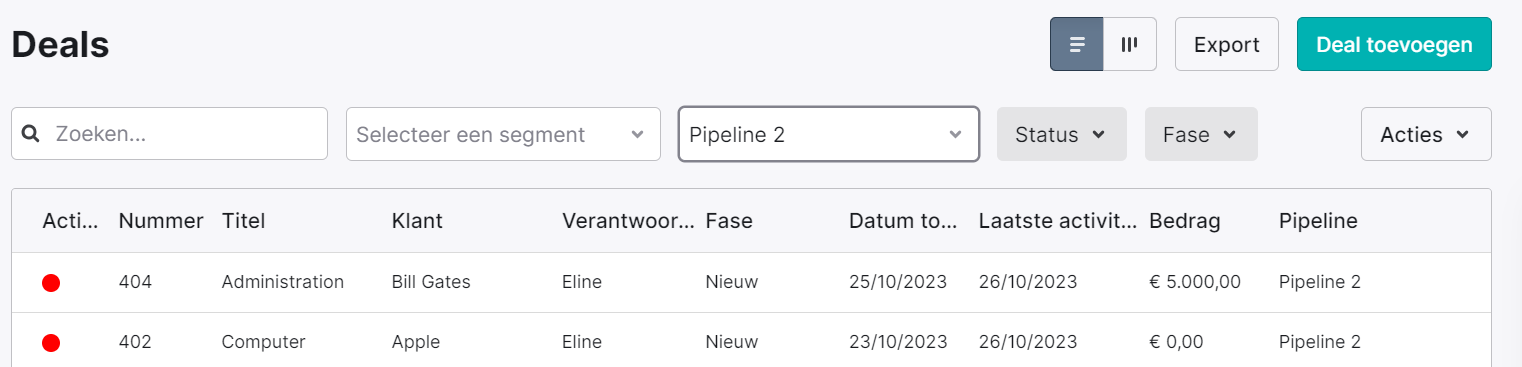Open the Status filter dropdown
Viewport: 1522px width, 367px height.
(1062, 134)
